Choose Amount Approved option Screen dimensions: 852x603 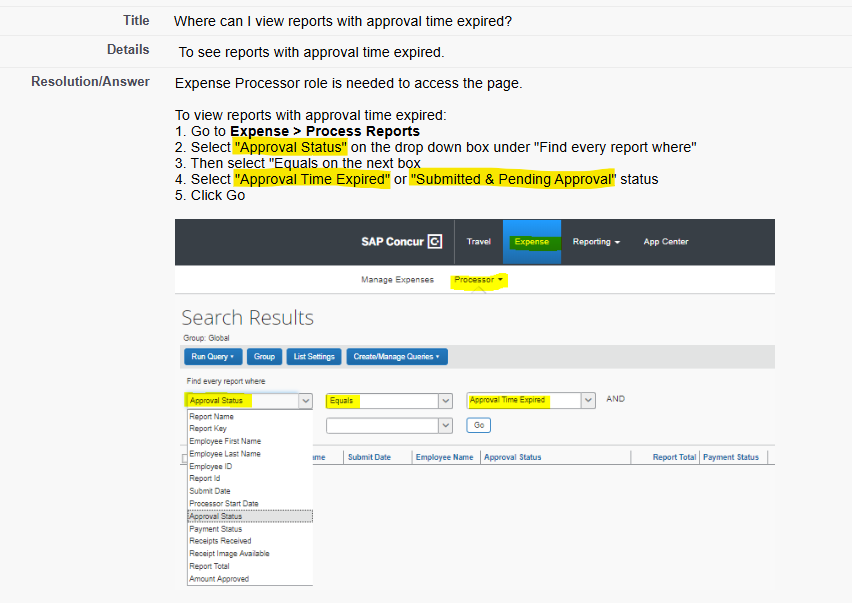(x=250, y=579)
